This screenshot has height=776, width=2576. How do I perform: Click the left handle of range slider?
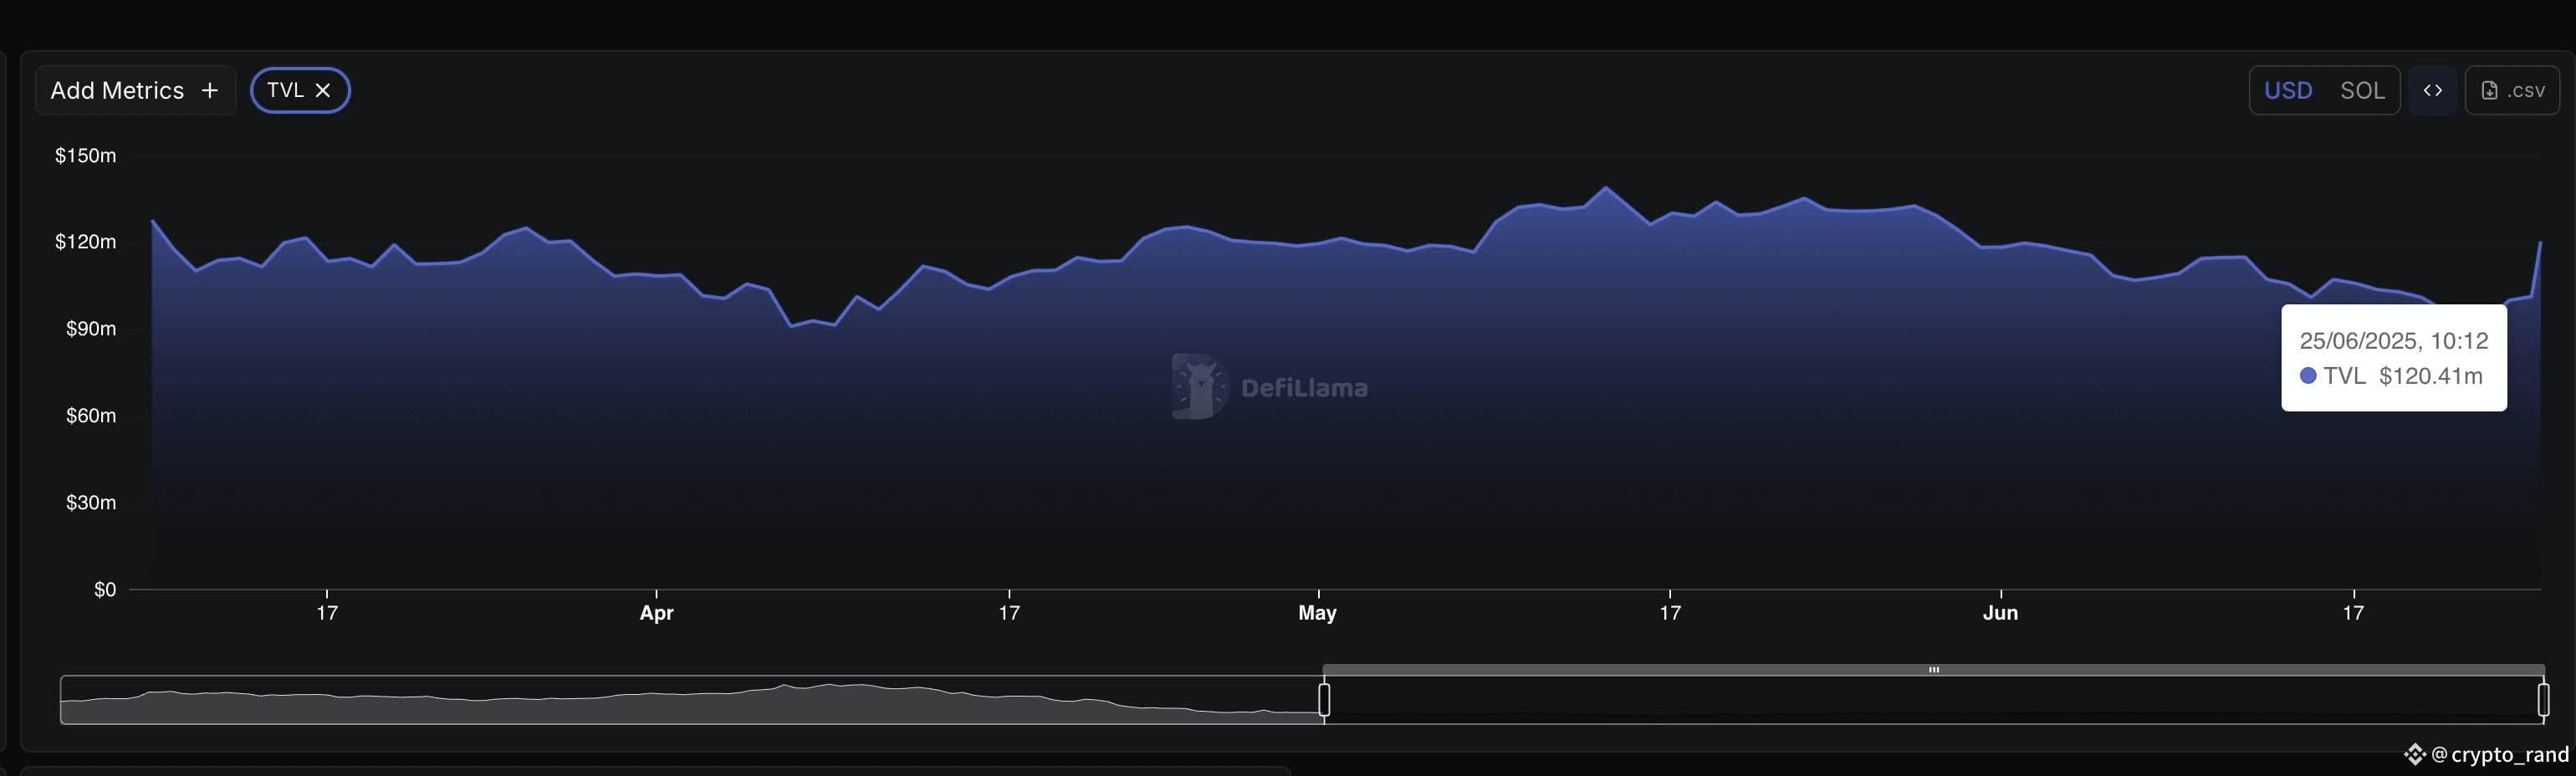1324,699
